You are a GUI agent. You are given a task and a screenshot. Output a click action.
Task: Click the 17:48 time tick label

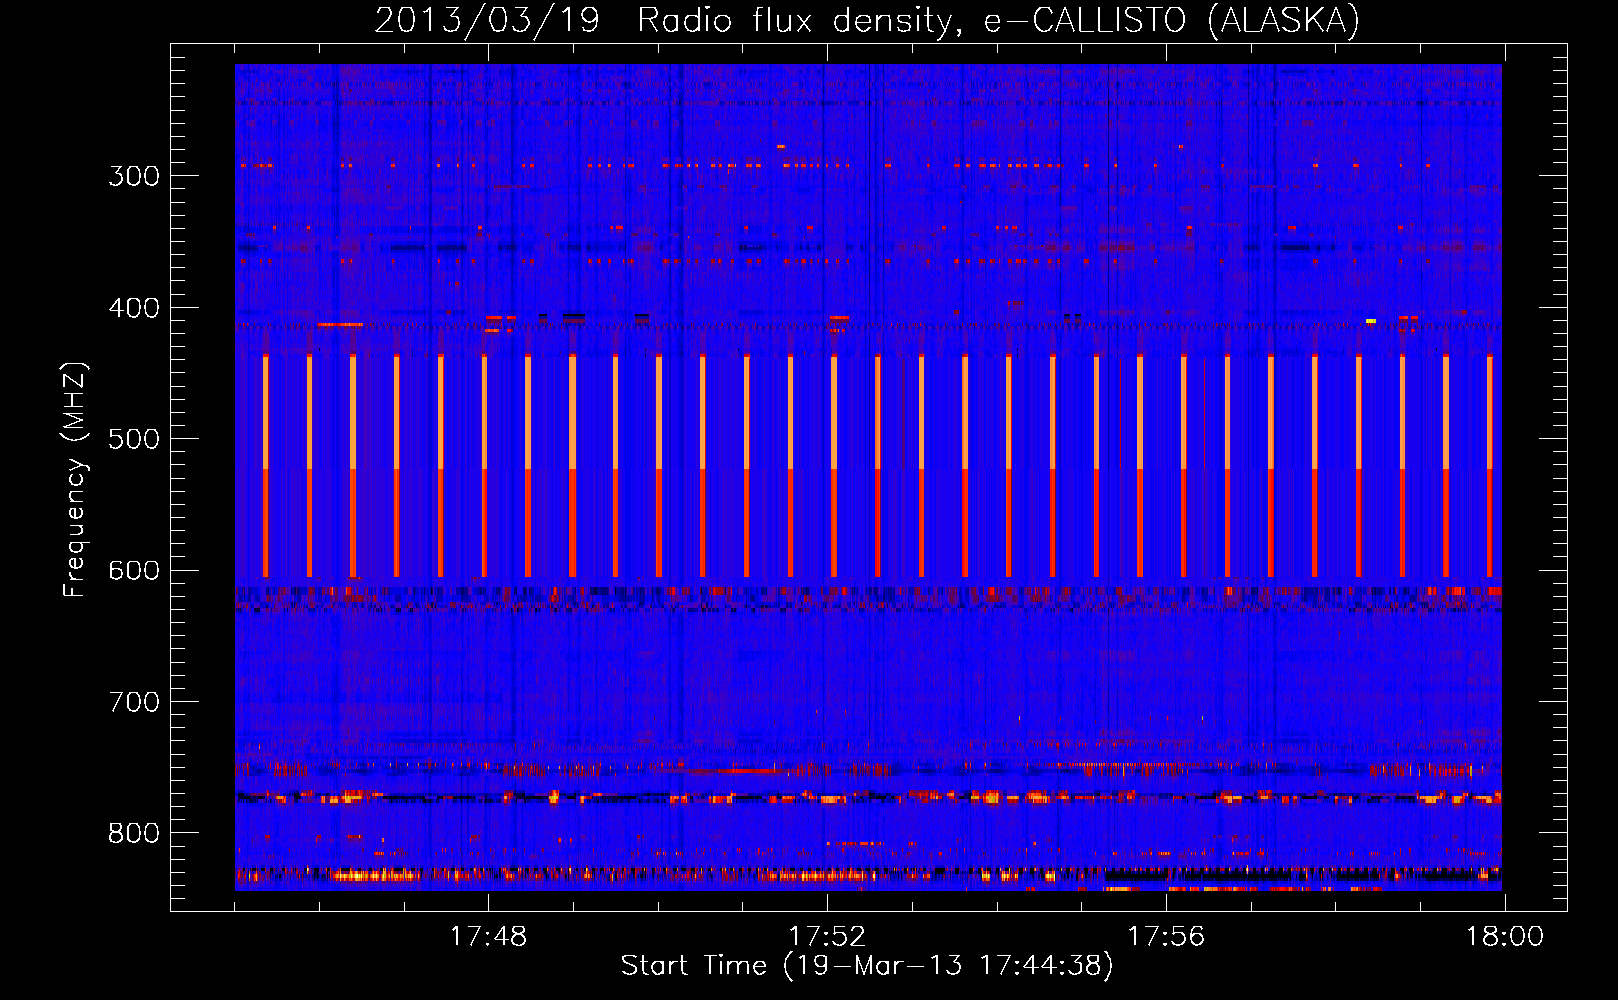click(x=488, y=937)
